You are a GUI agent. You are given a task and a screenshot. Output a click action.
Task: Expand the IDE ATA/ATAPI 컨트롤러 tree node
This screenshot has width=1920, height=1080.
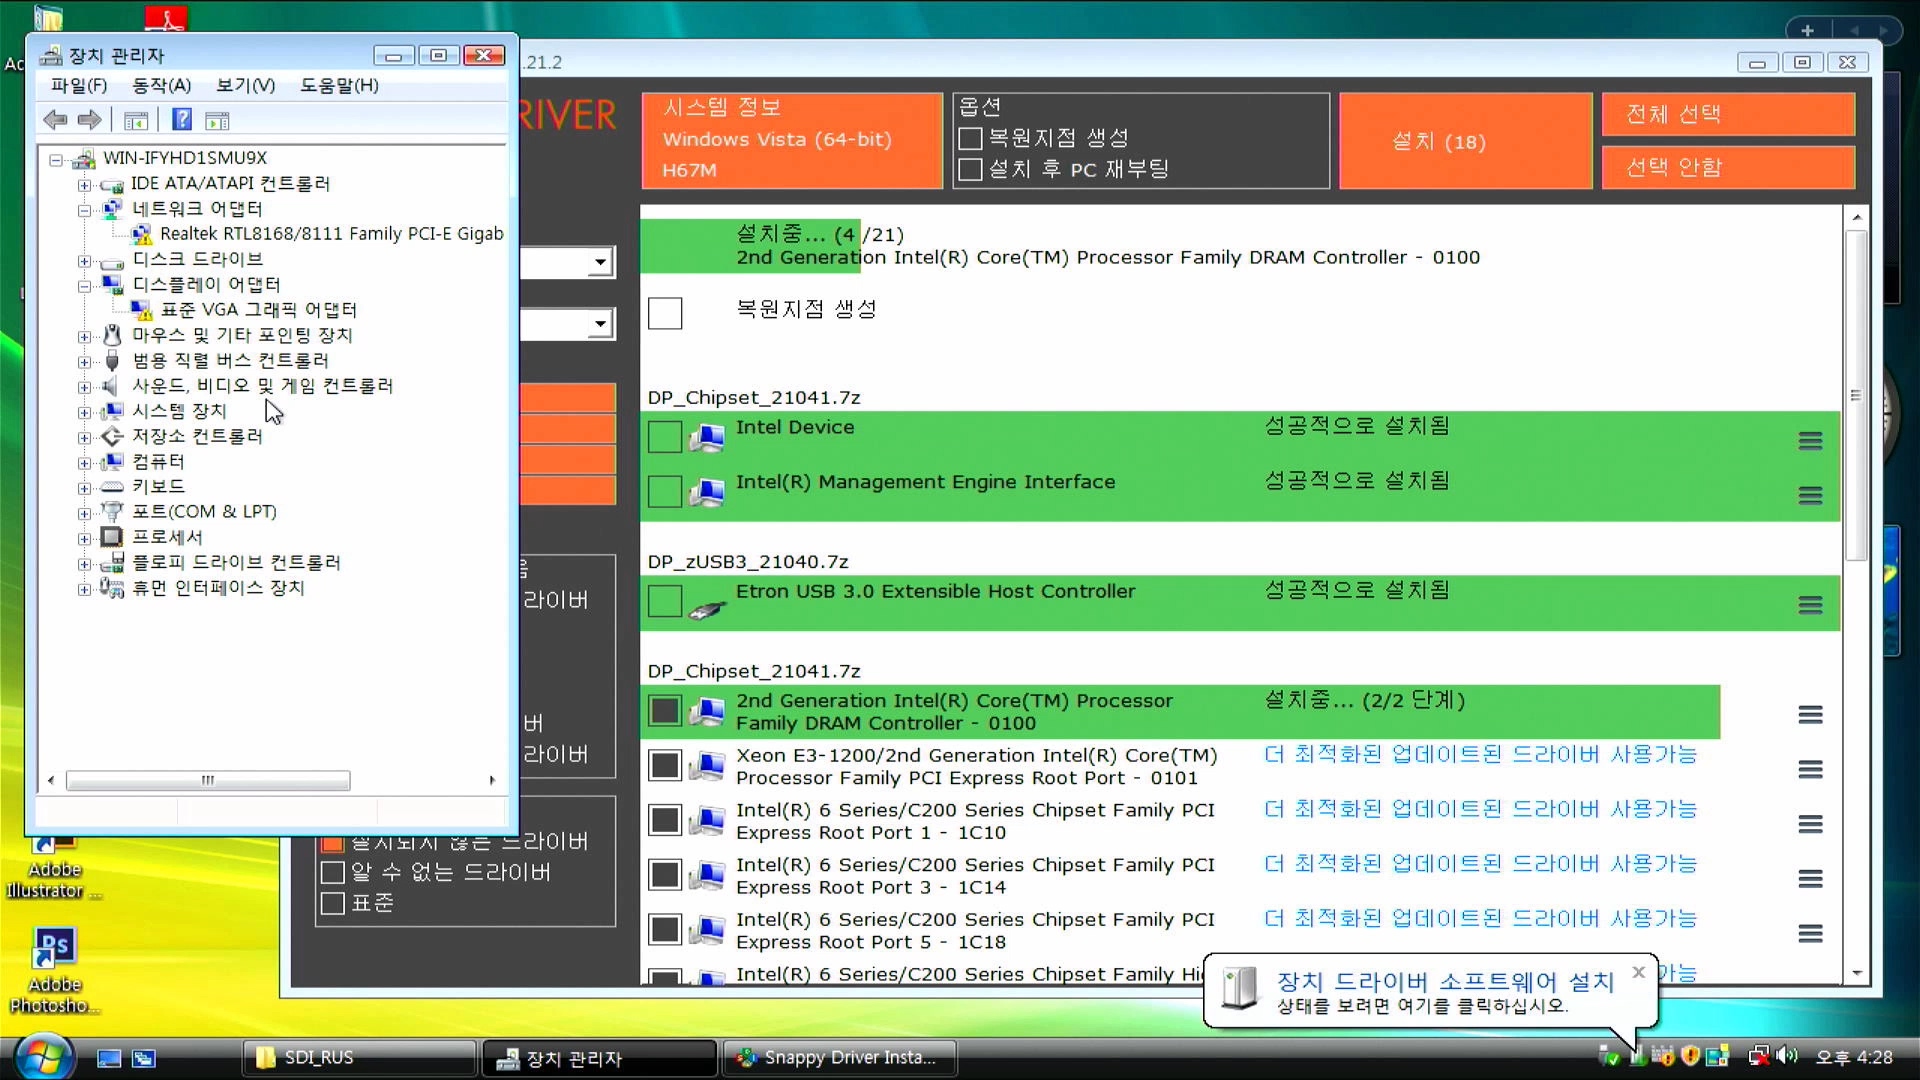click(x=85, y=185)
